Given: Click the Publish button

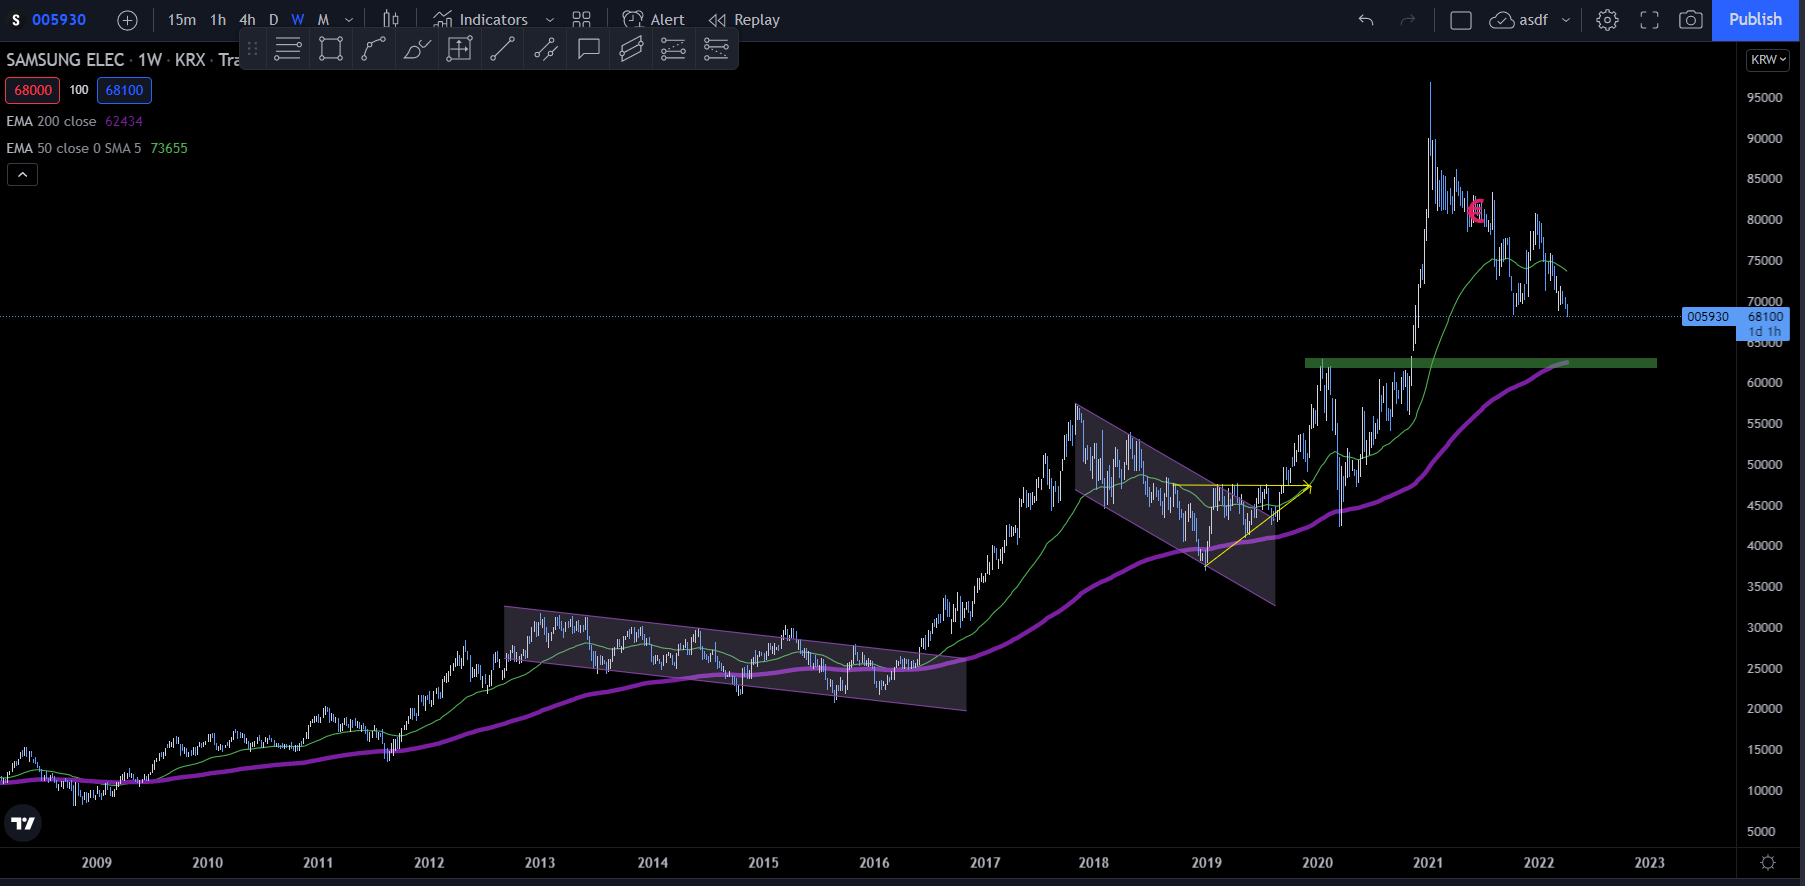Looking at the screenshot, I should (x=1755, y=20).
